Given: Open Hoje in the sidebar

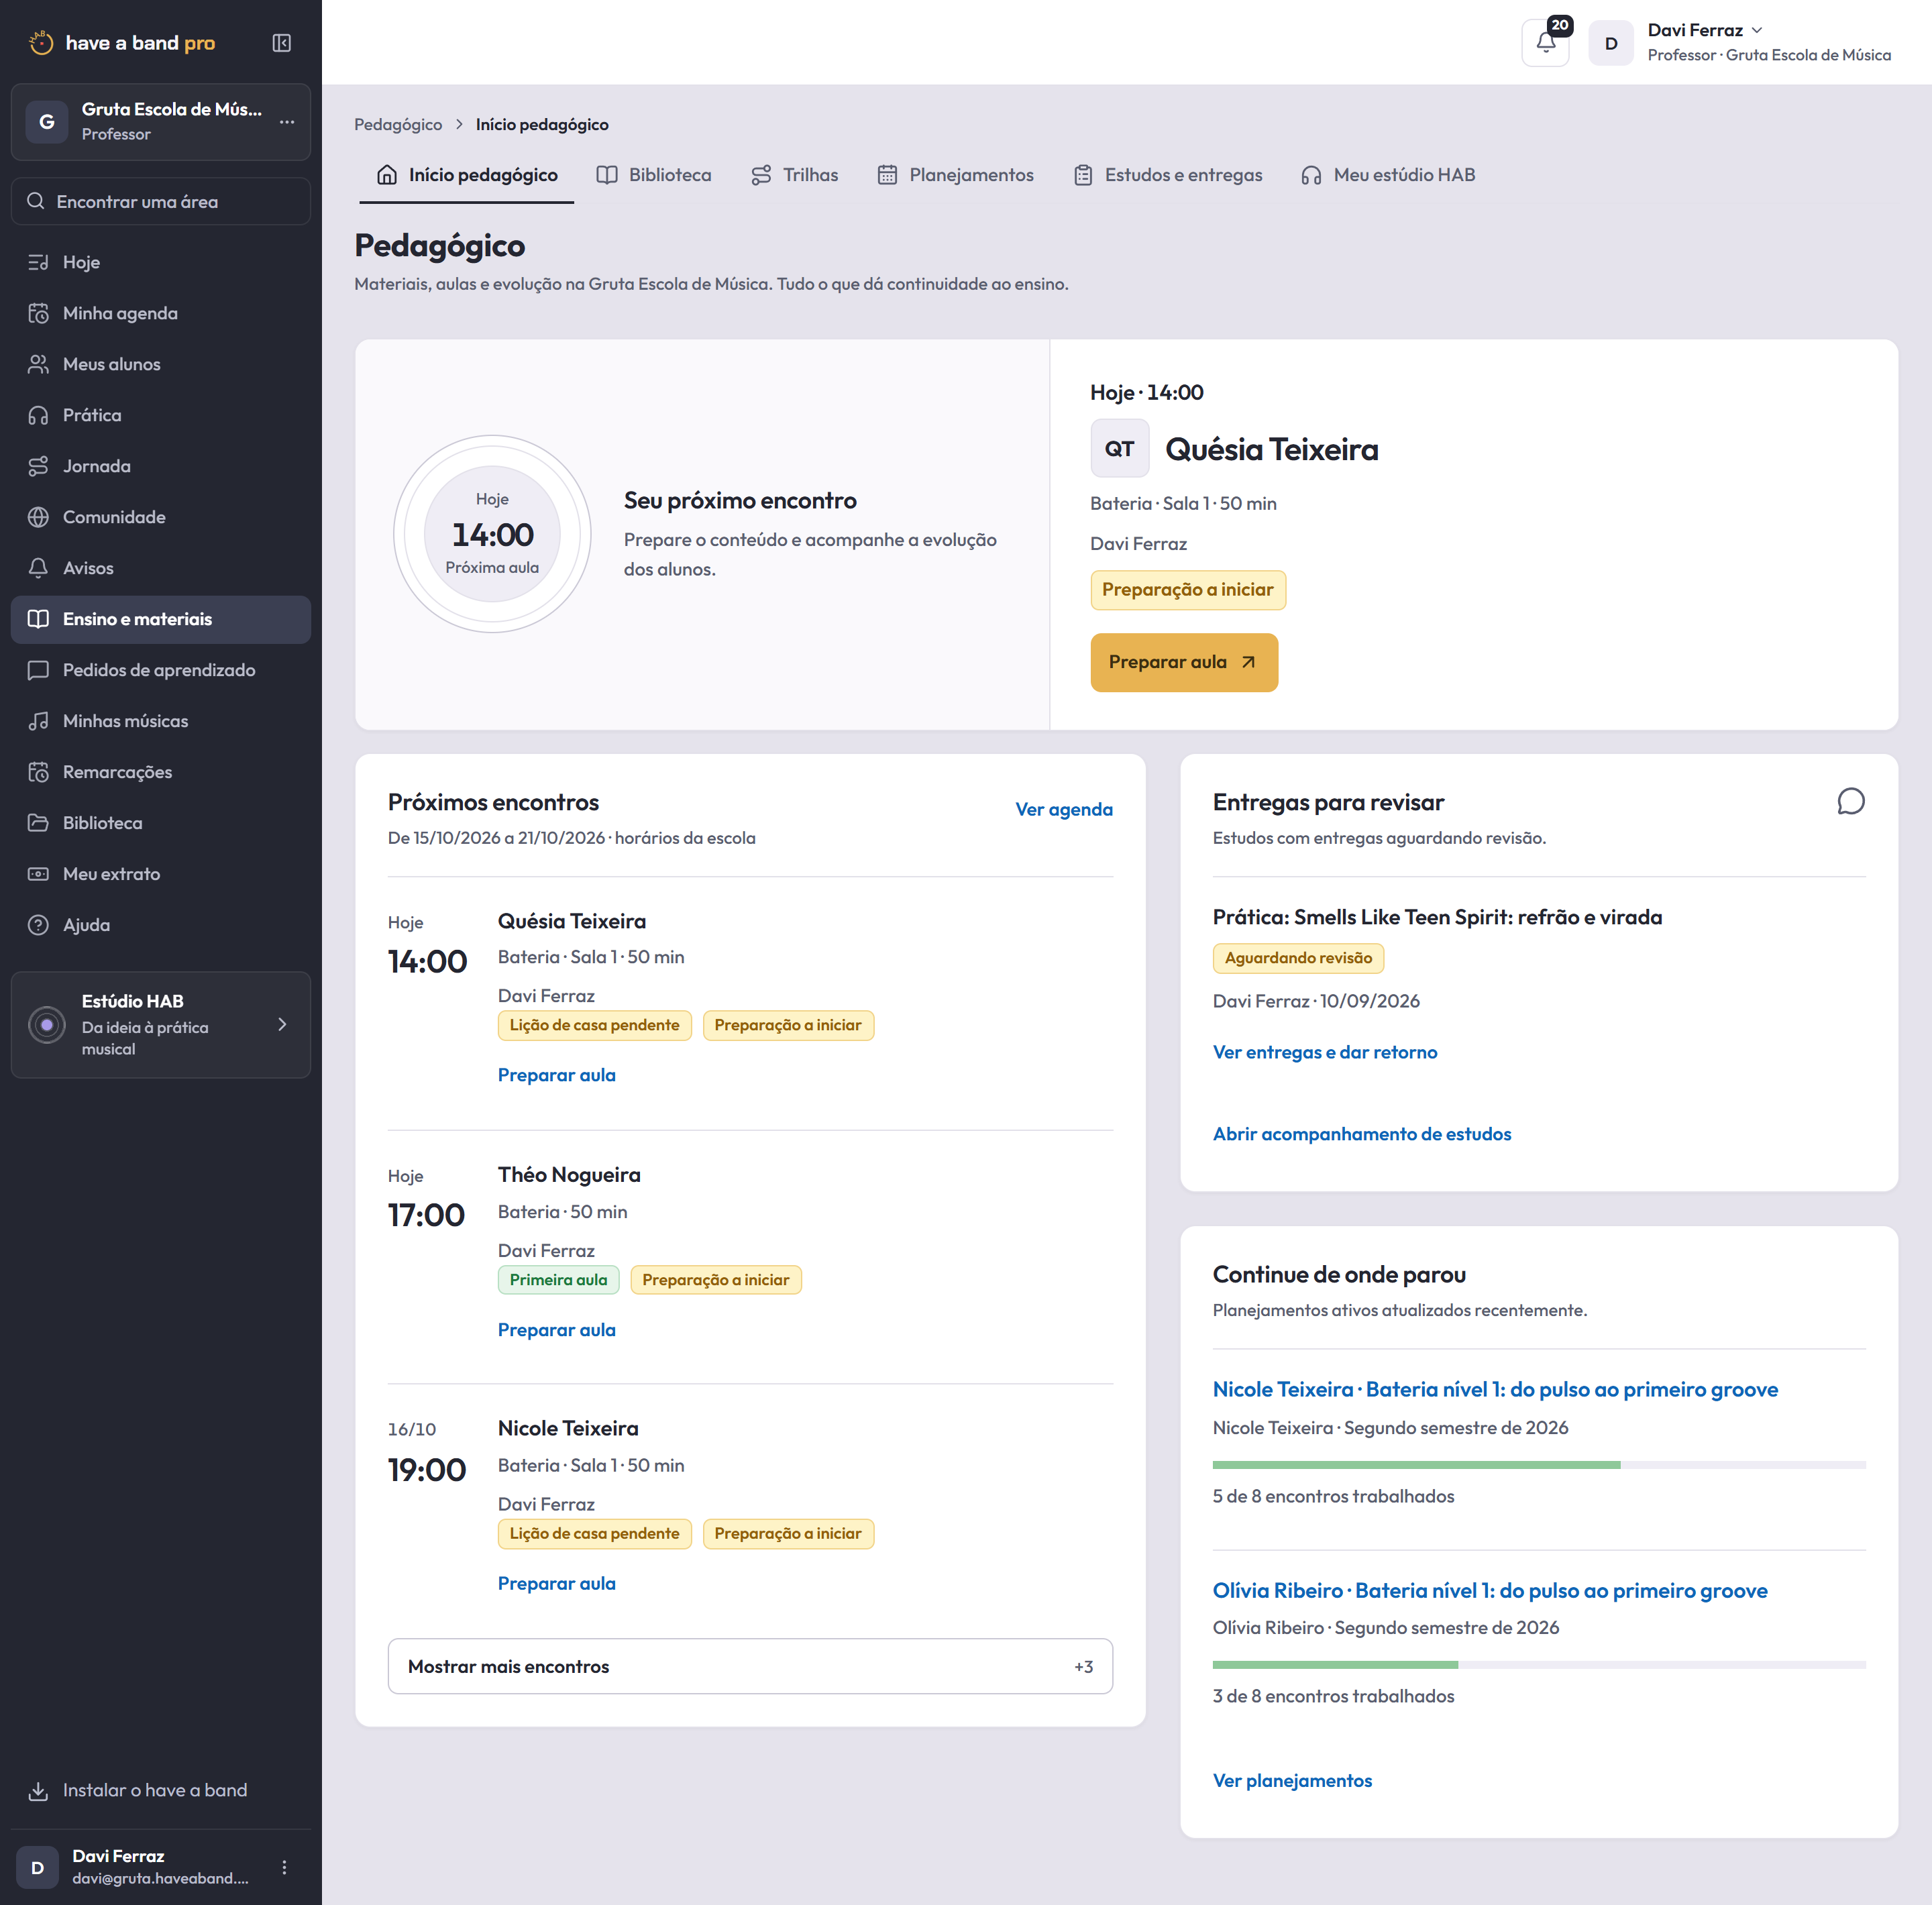Looking at the screenshot, I should tap(161, 262).
